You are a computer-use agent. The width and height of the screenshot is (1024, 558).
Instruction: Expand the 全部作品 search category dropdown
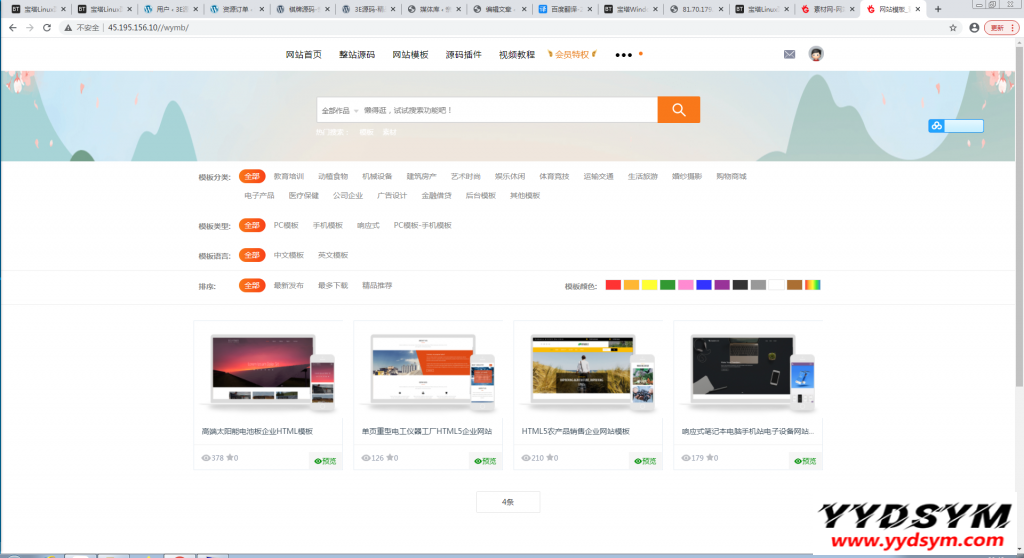coord(339,110)
